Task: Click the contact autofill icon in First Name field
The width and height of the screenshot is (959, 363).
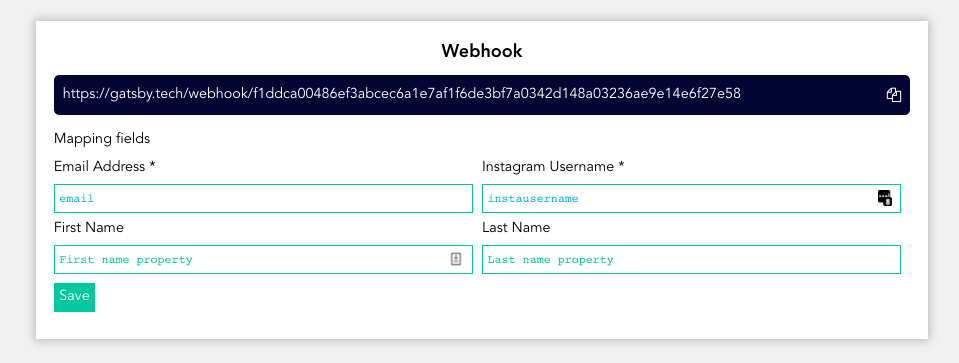Action: pos(456,259)
